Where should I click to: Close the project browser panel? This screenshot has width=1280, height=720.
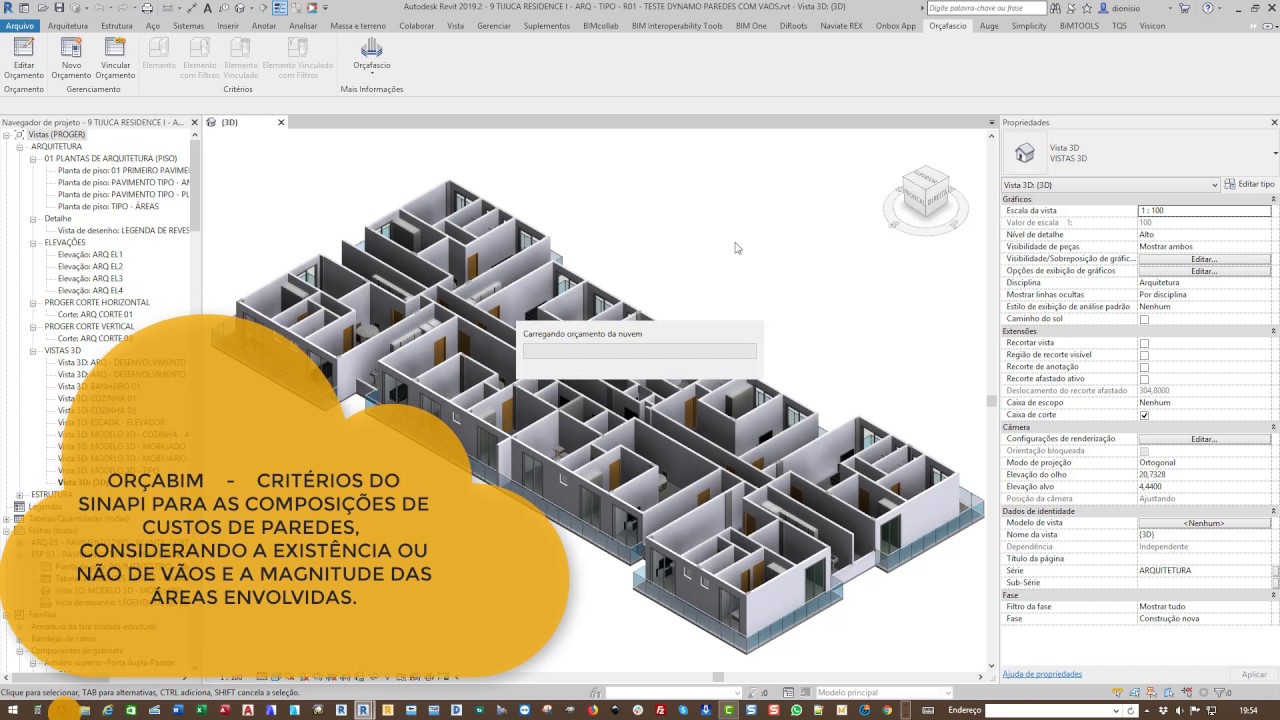(194, 122)
